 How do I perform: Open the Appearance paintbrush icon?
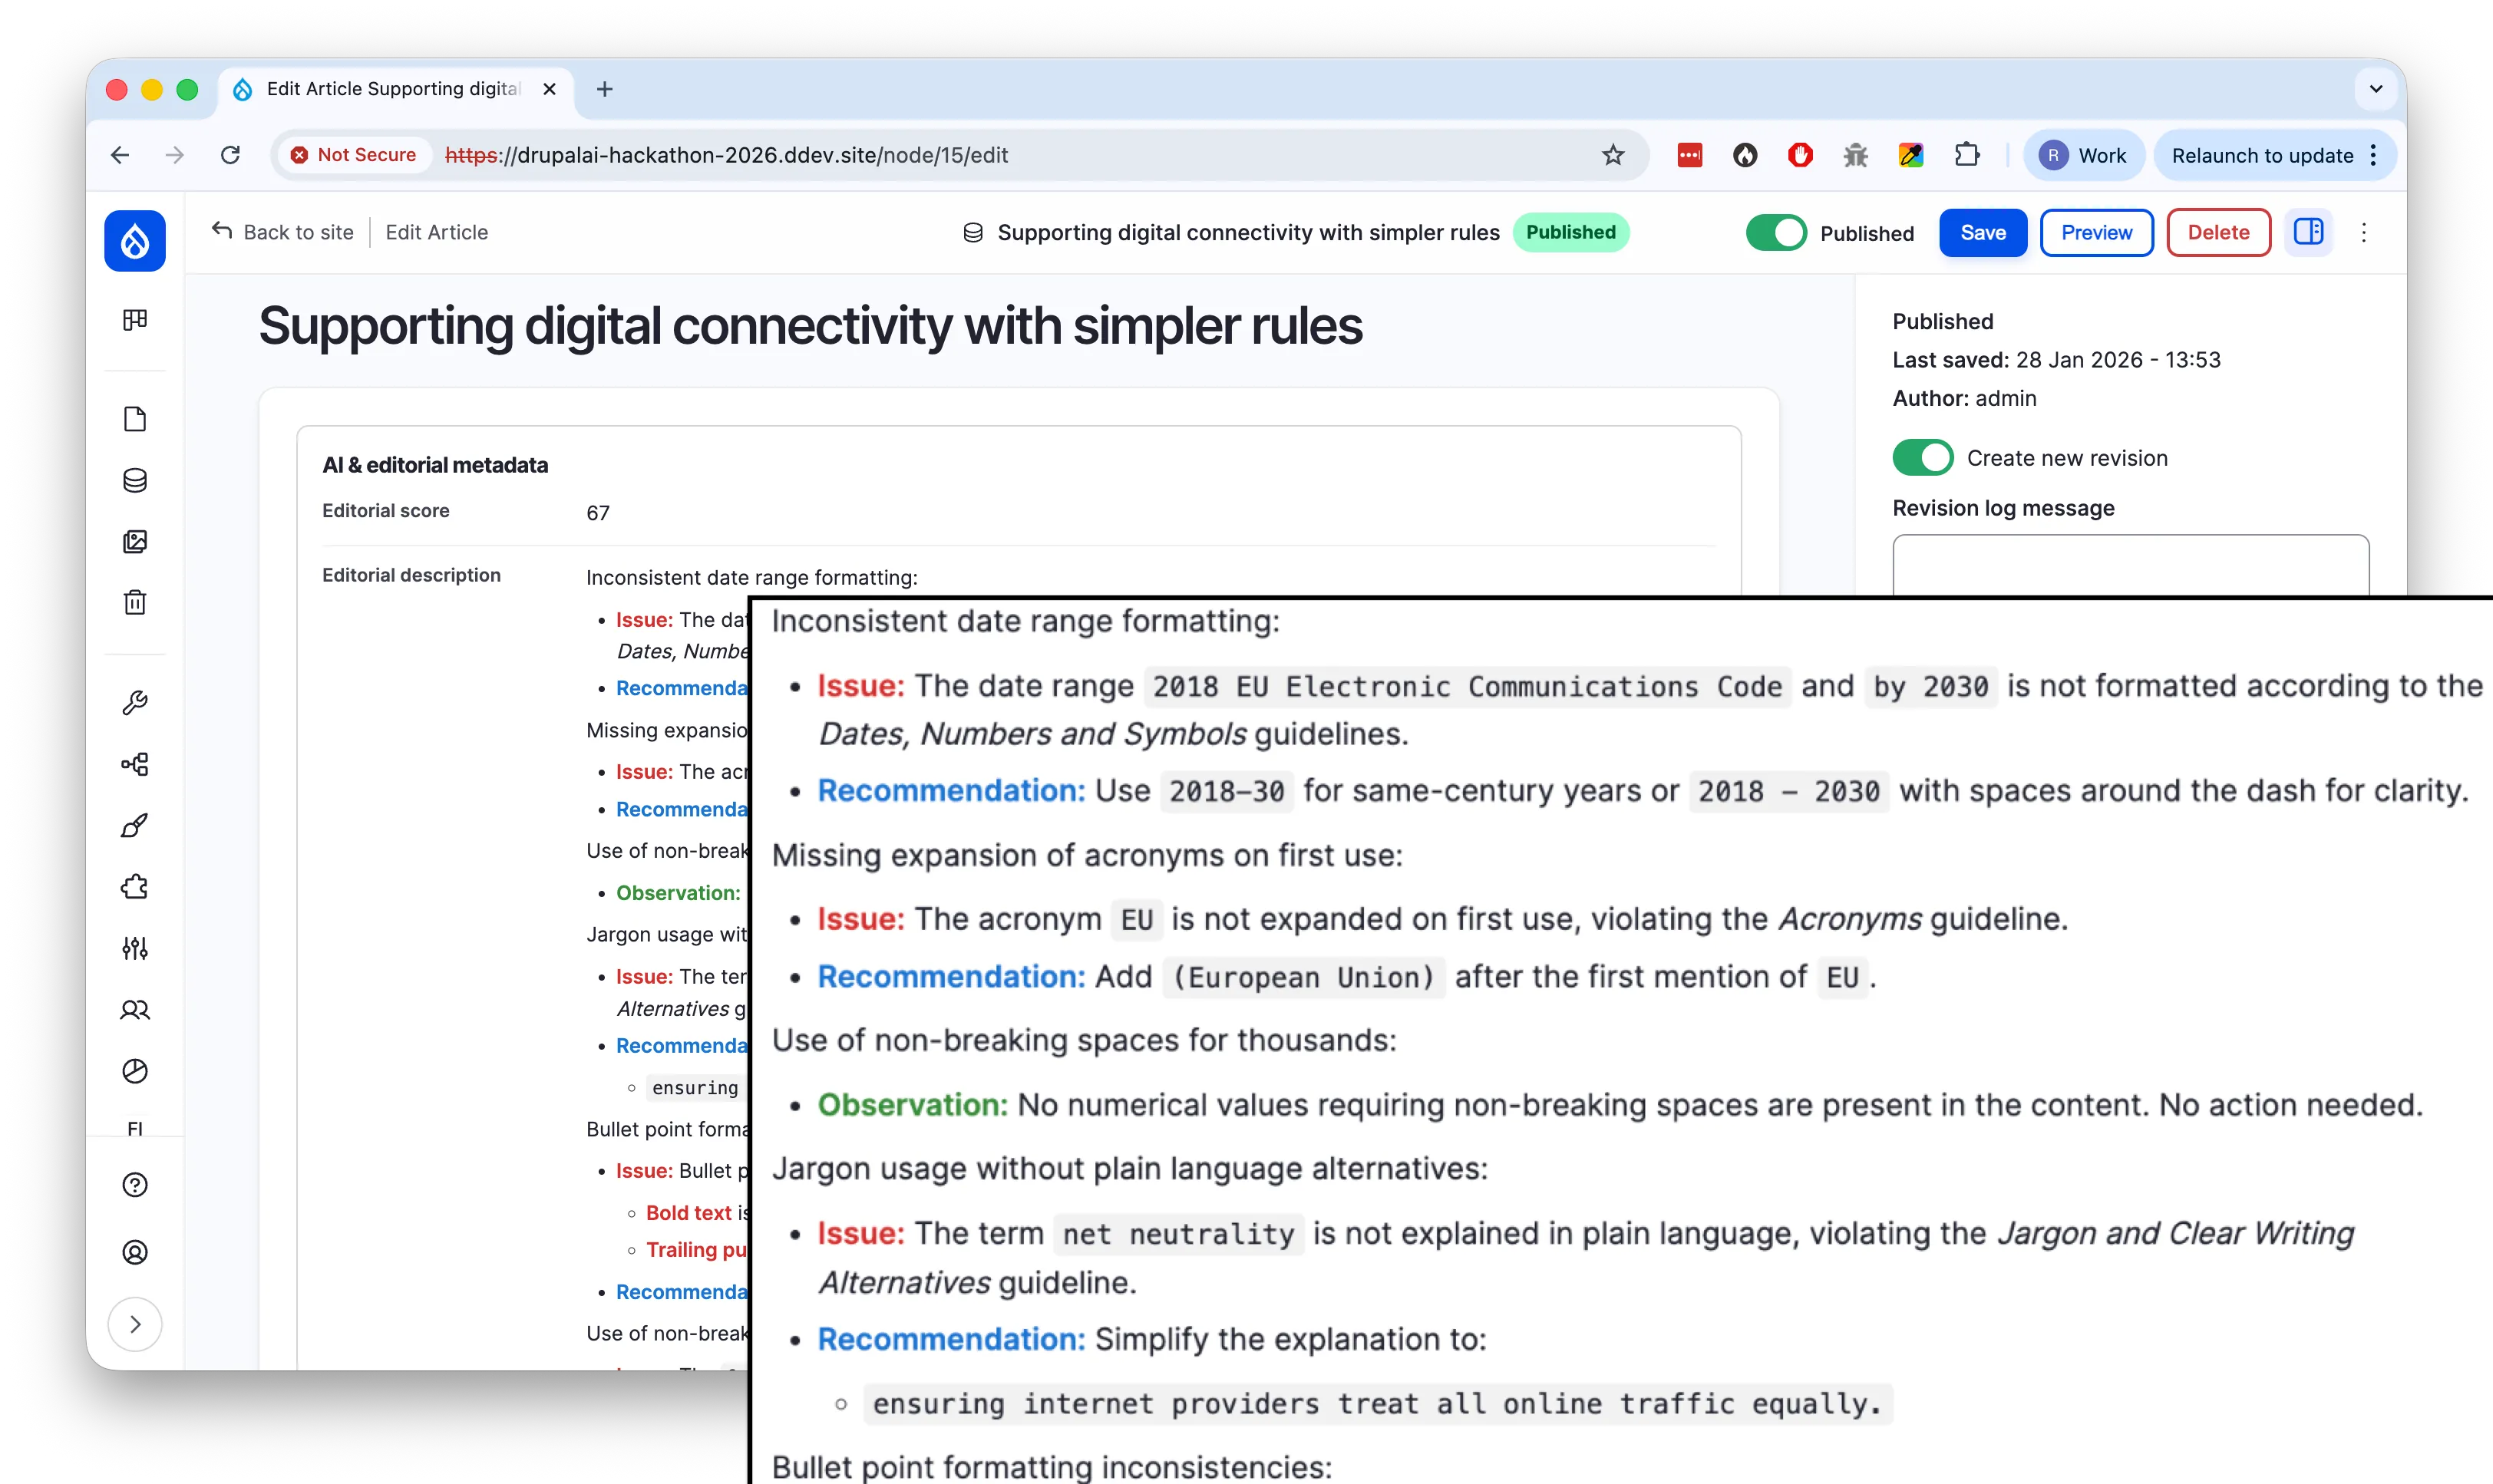click(x=135, y=824)
